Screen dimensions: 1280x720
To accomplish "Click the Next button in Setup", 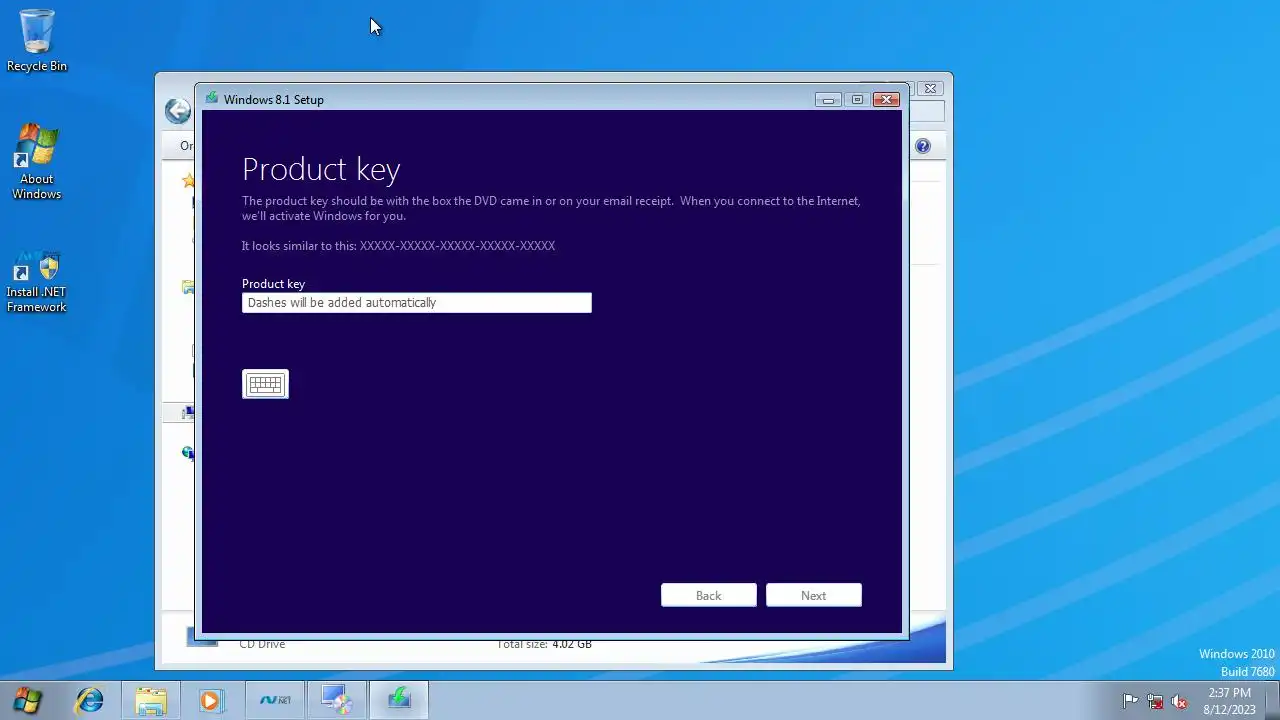I will (813, 595).
